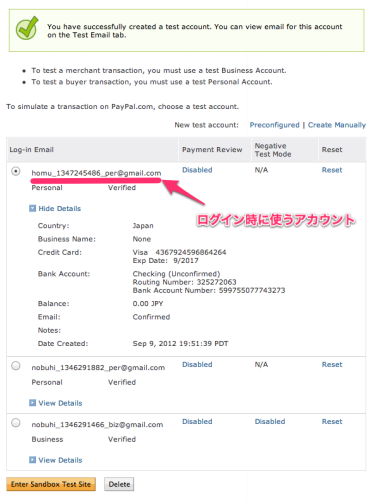Reset the nobuhi_1346291882_per account
The height and width of the screenshot is (500, 370).
[332, 365]
